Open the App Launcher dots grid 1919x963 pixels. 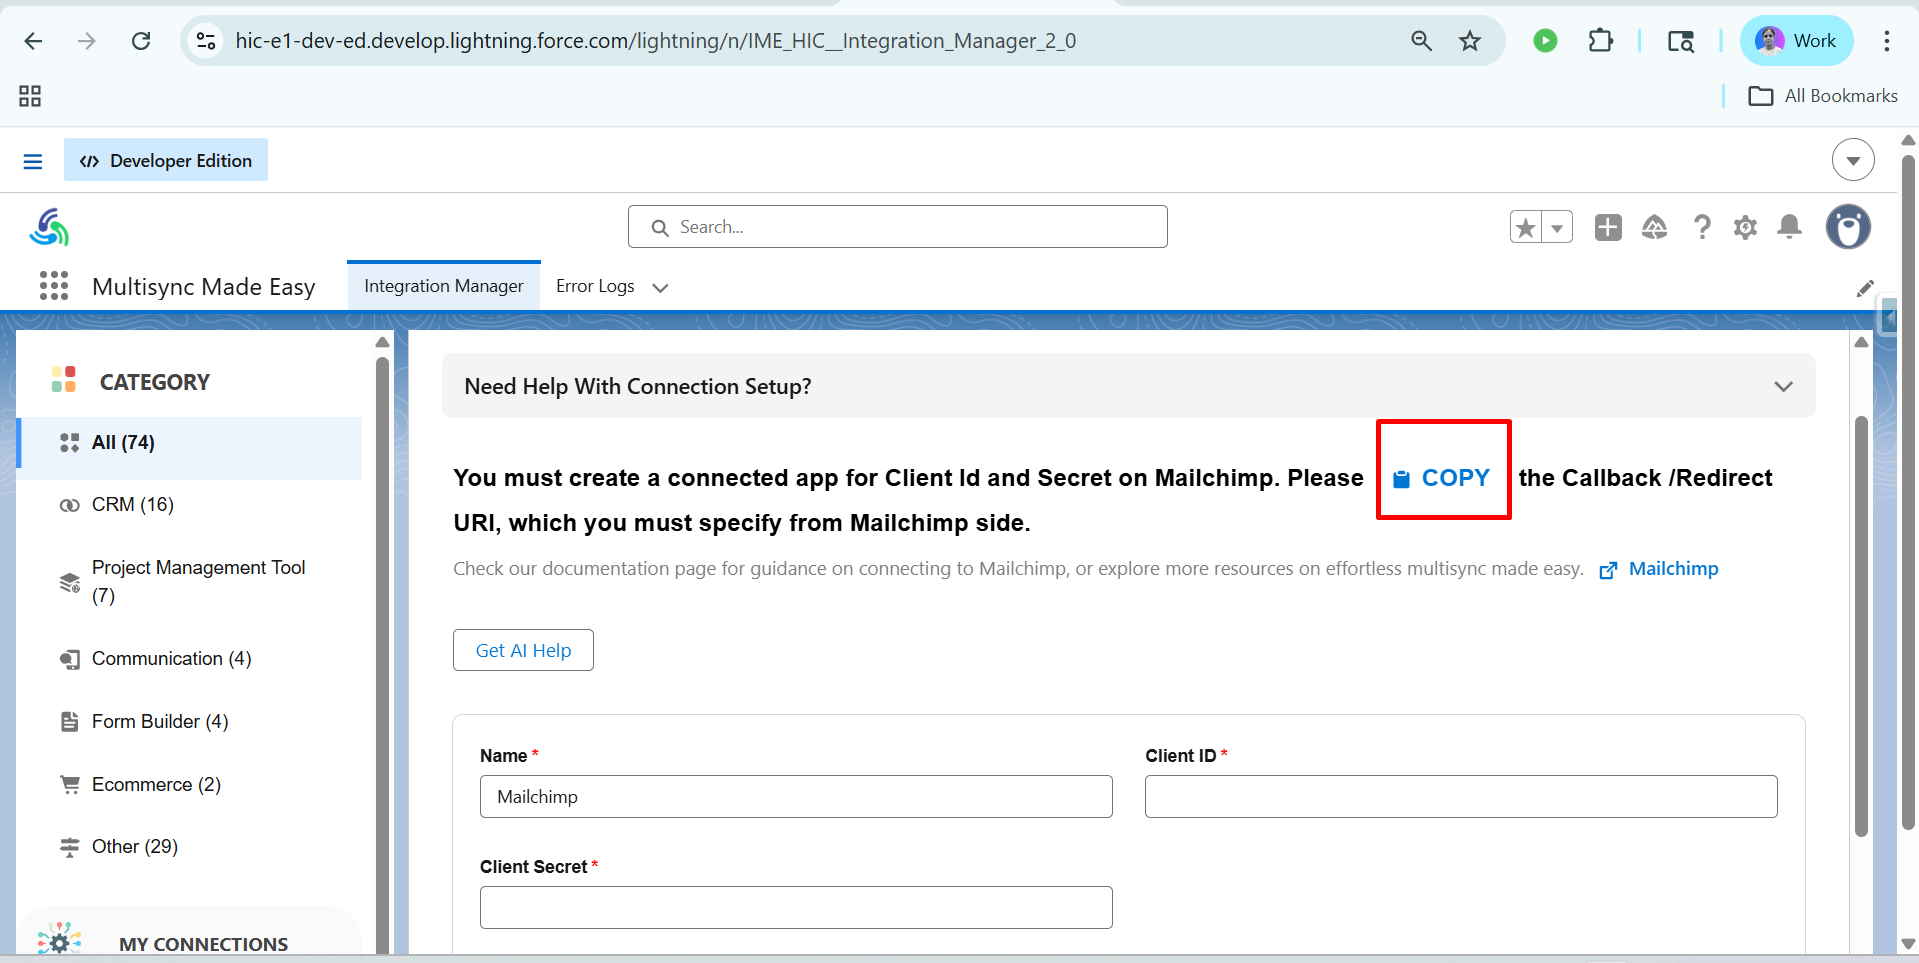pyautogui.click(x=54, y=286)
